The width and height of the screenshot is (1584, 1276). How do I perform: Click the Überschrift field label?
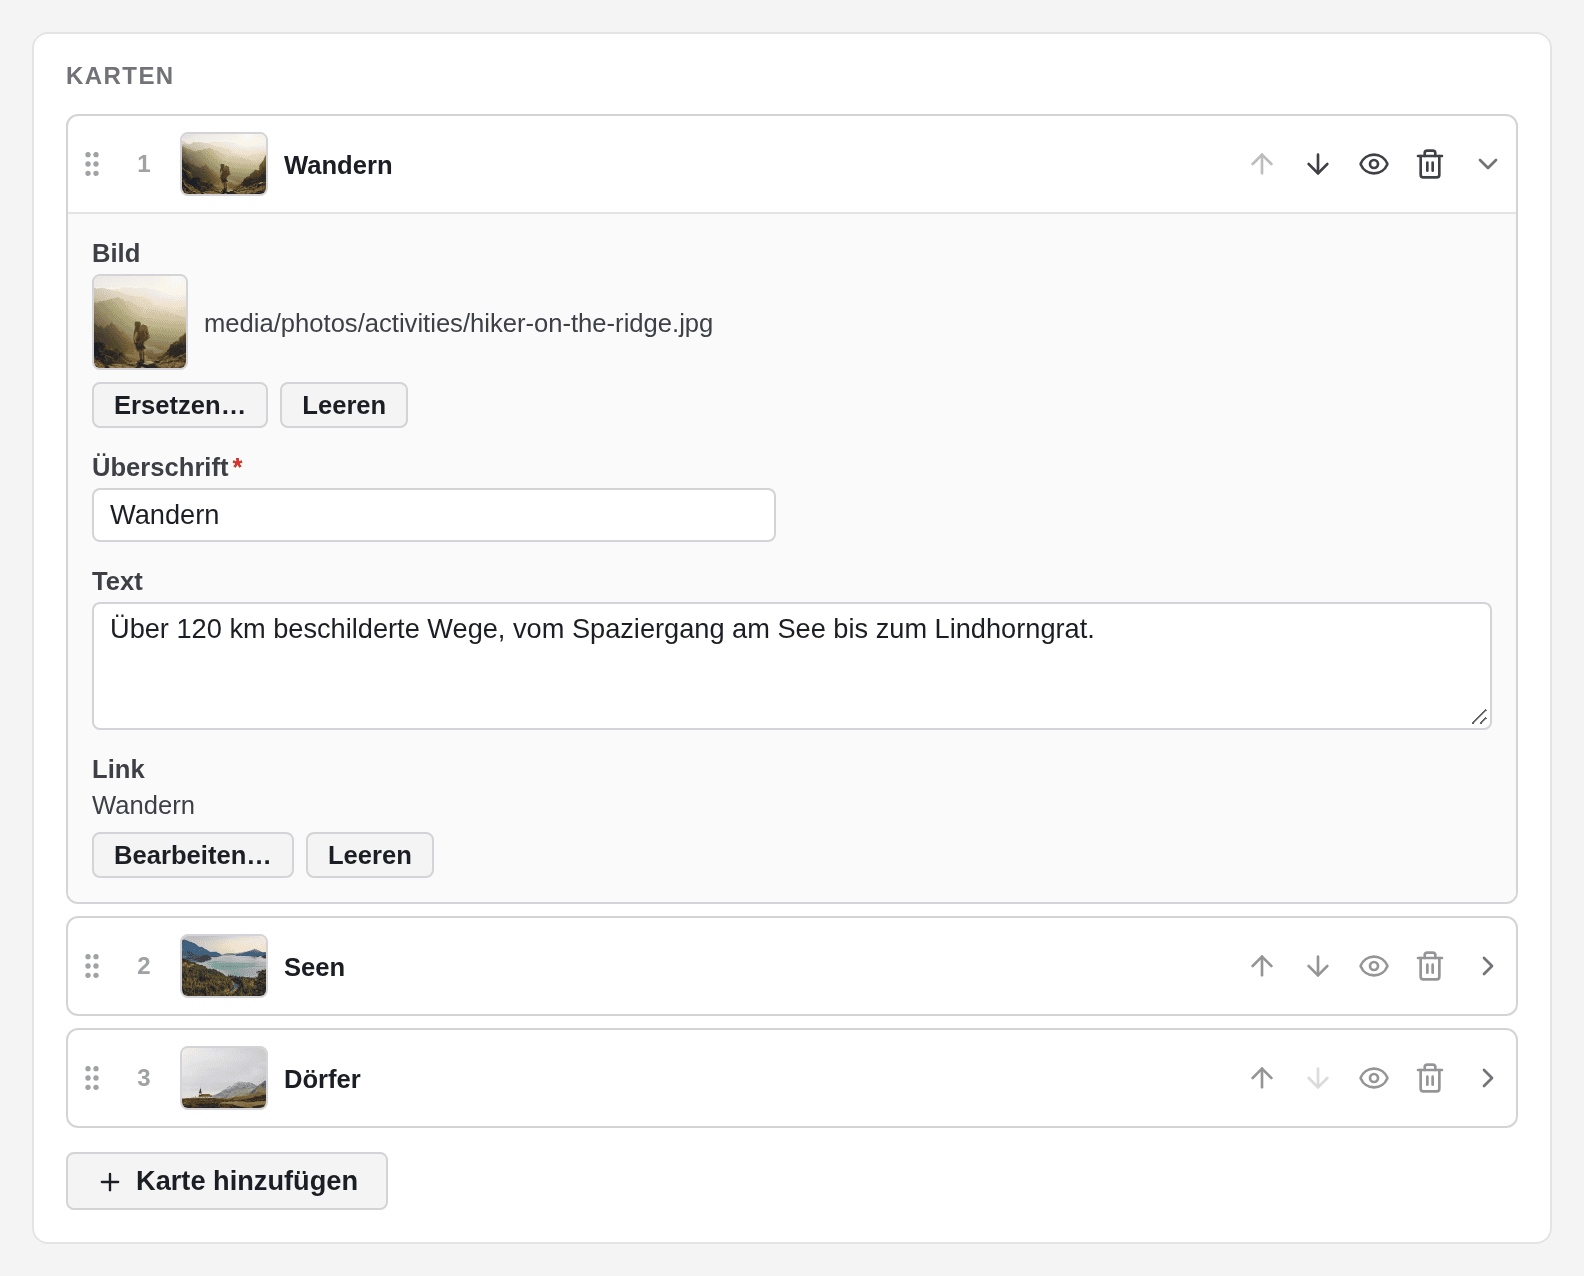[x=160, y=467]
